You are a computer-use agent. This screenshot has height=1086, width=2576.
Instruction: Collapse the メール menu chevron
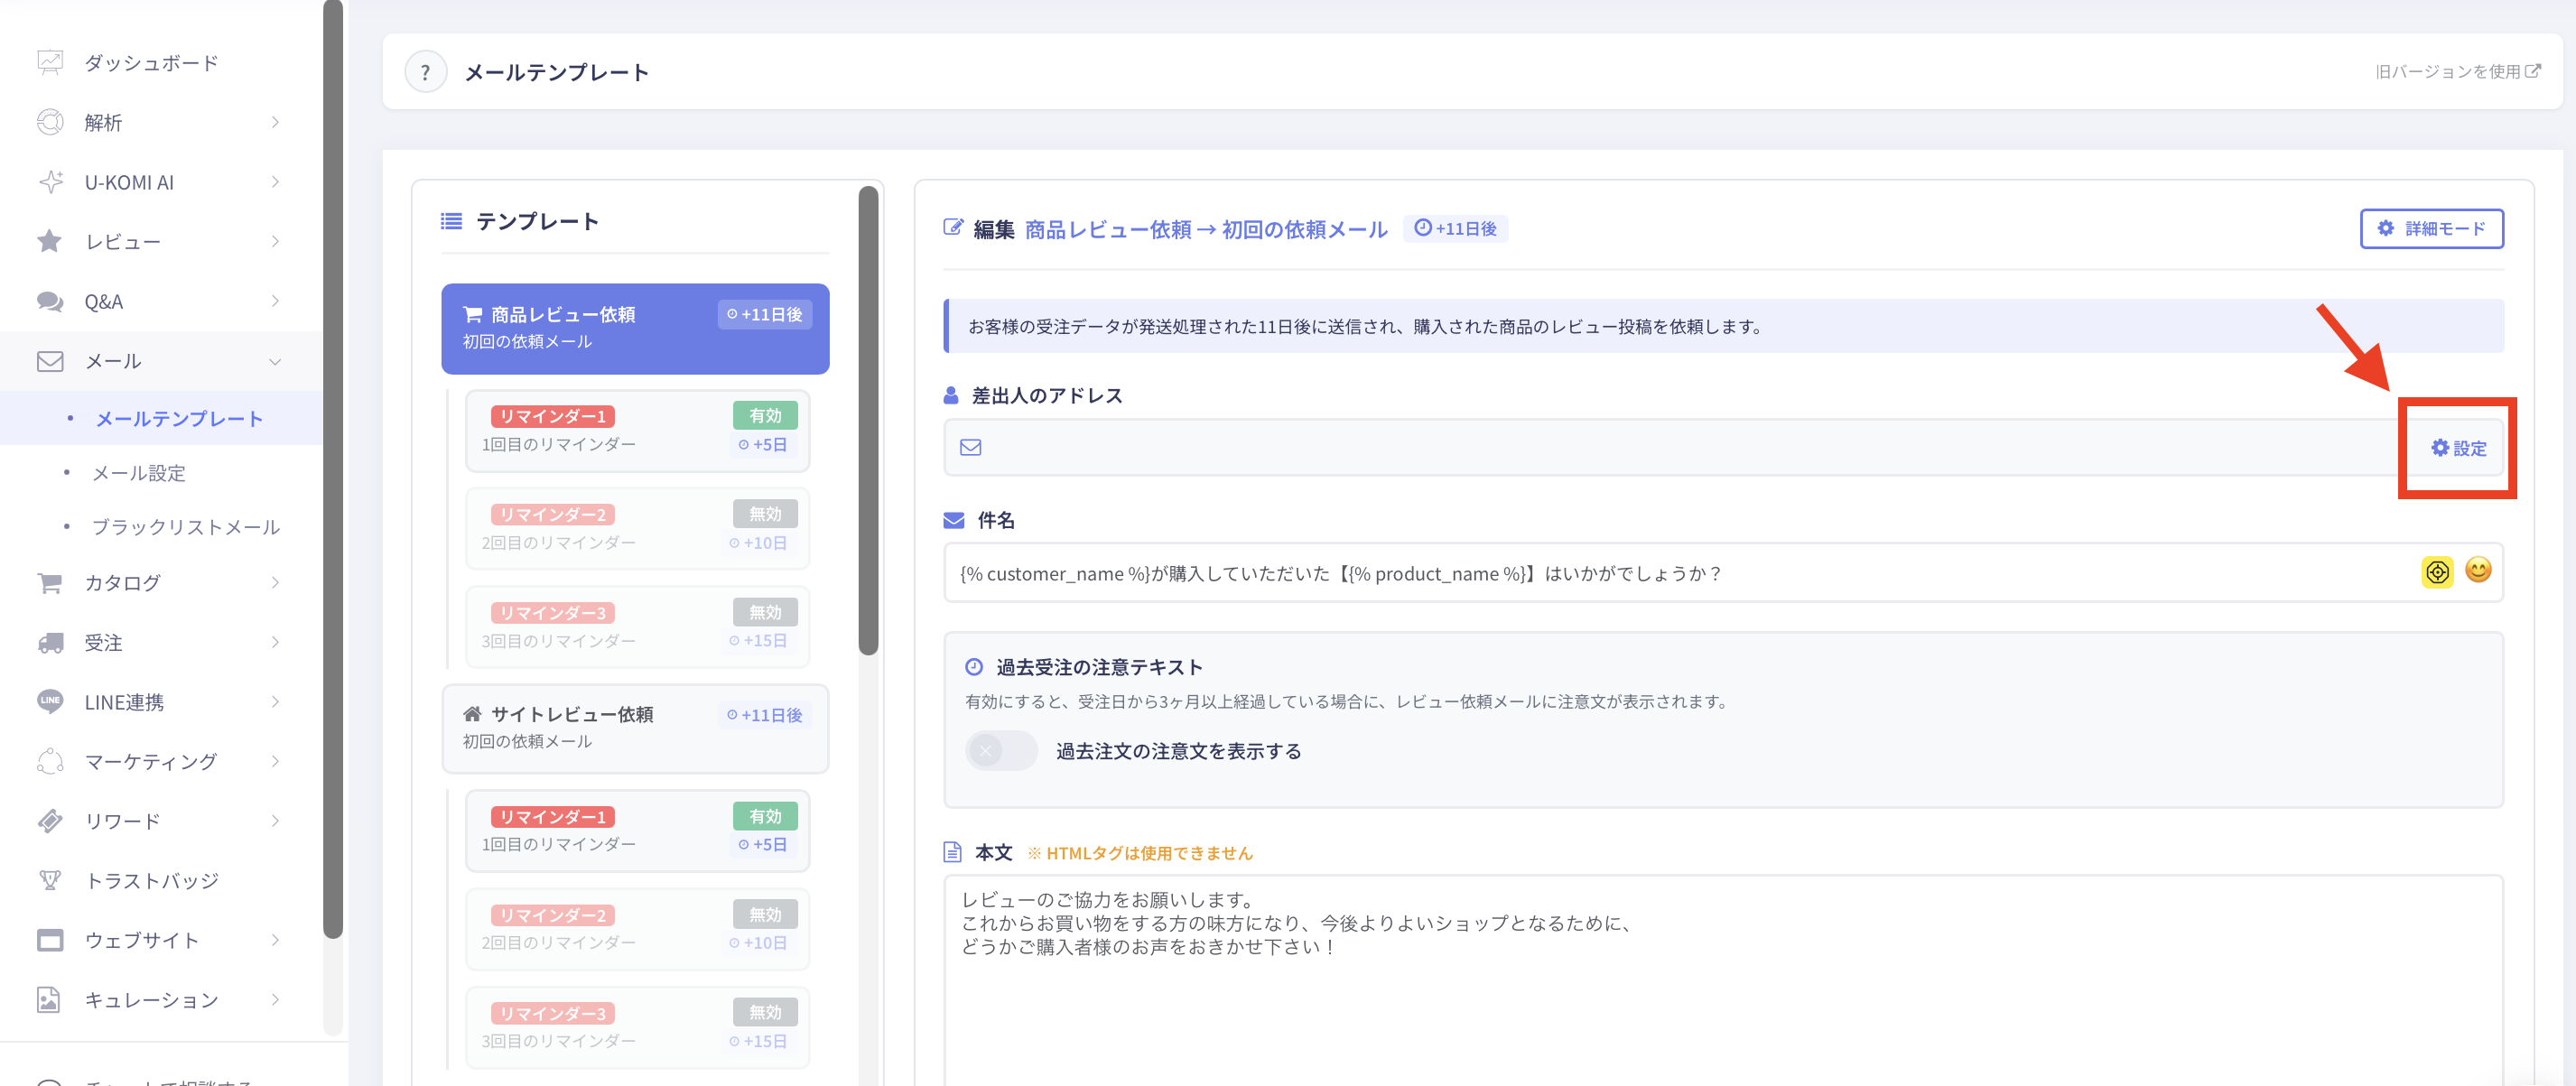click(275, 361)
